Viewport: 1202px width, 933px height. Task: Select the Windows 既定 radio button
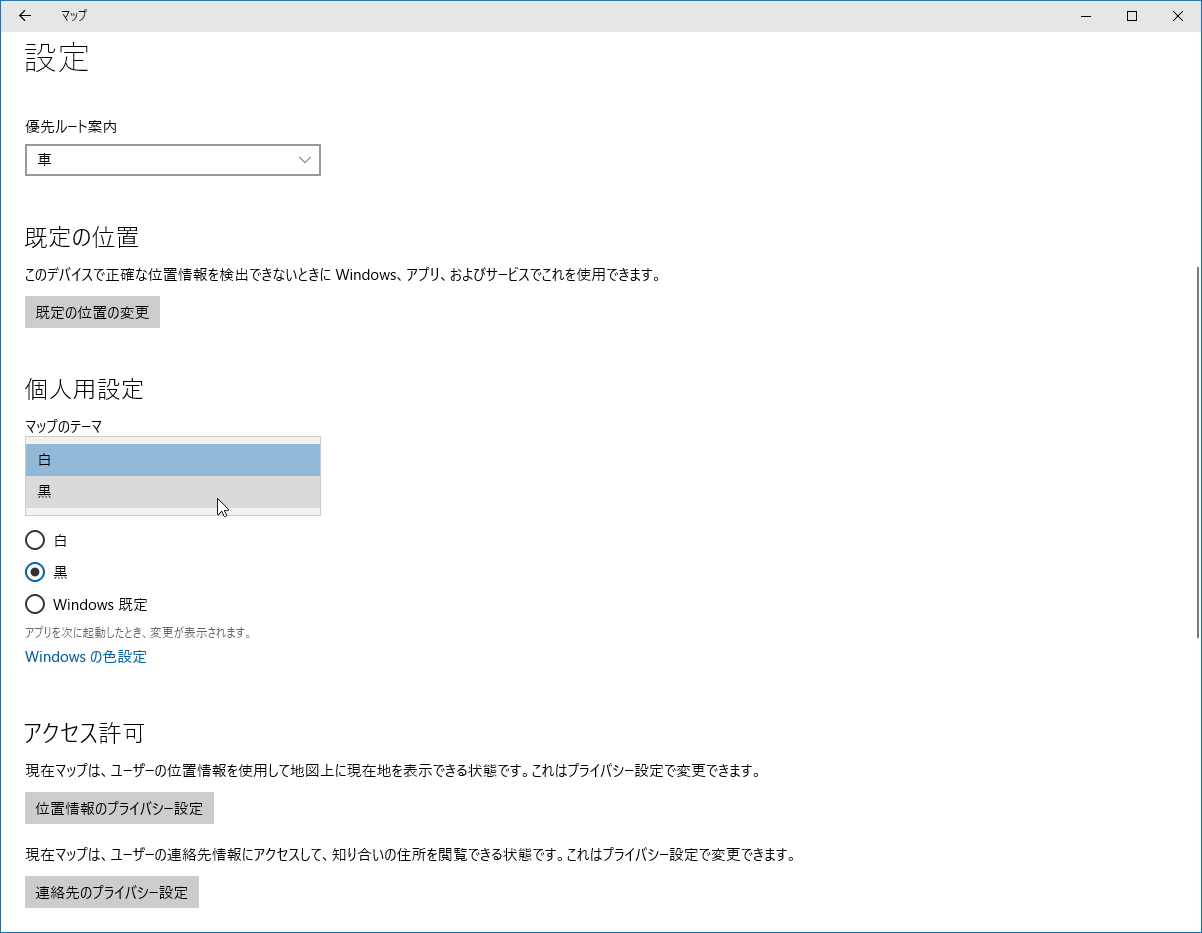click(x=35, y=603)
